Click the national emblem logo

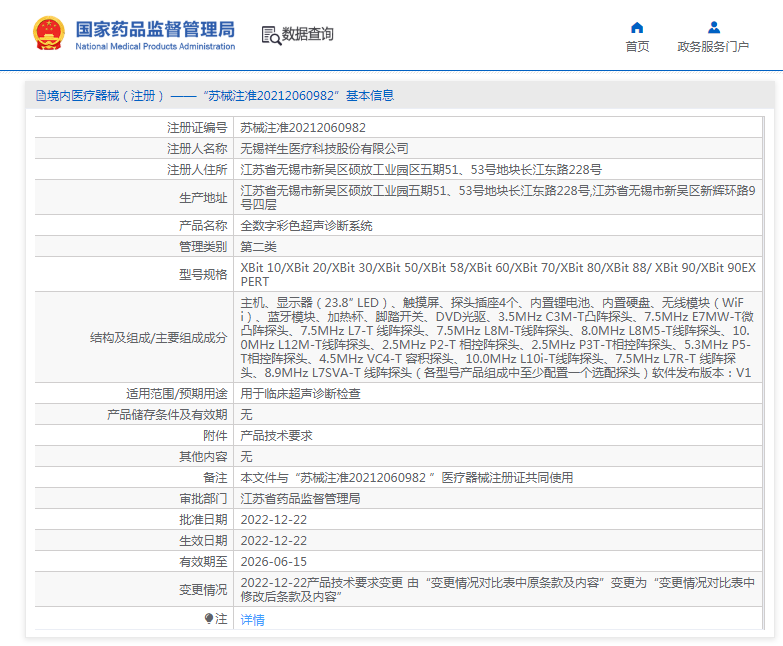50,34
